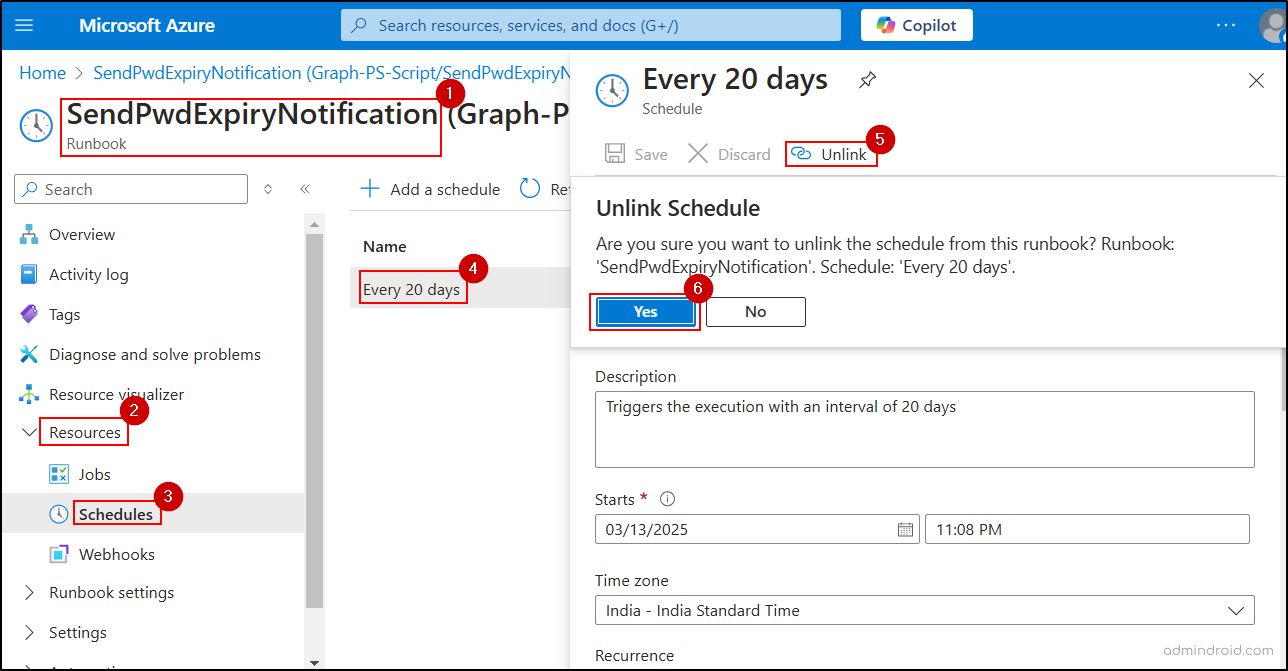Click the Description text box
The width and height of the screenshot is (1288, 671).
[x=924, y=429]
